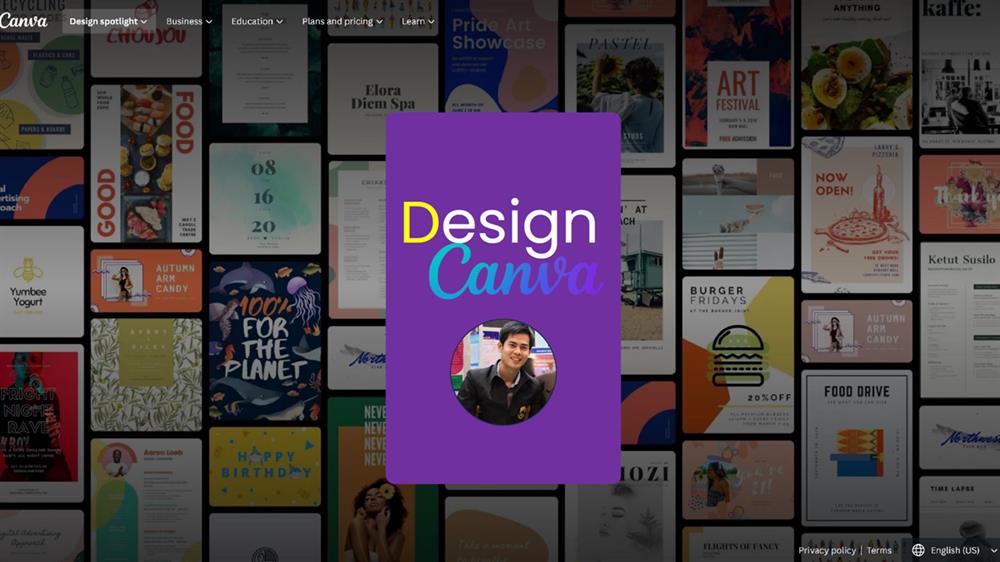Expand the Business chevron arrow

coord(209,22)
